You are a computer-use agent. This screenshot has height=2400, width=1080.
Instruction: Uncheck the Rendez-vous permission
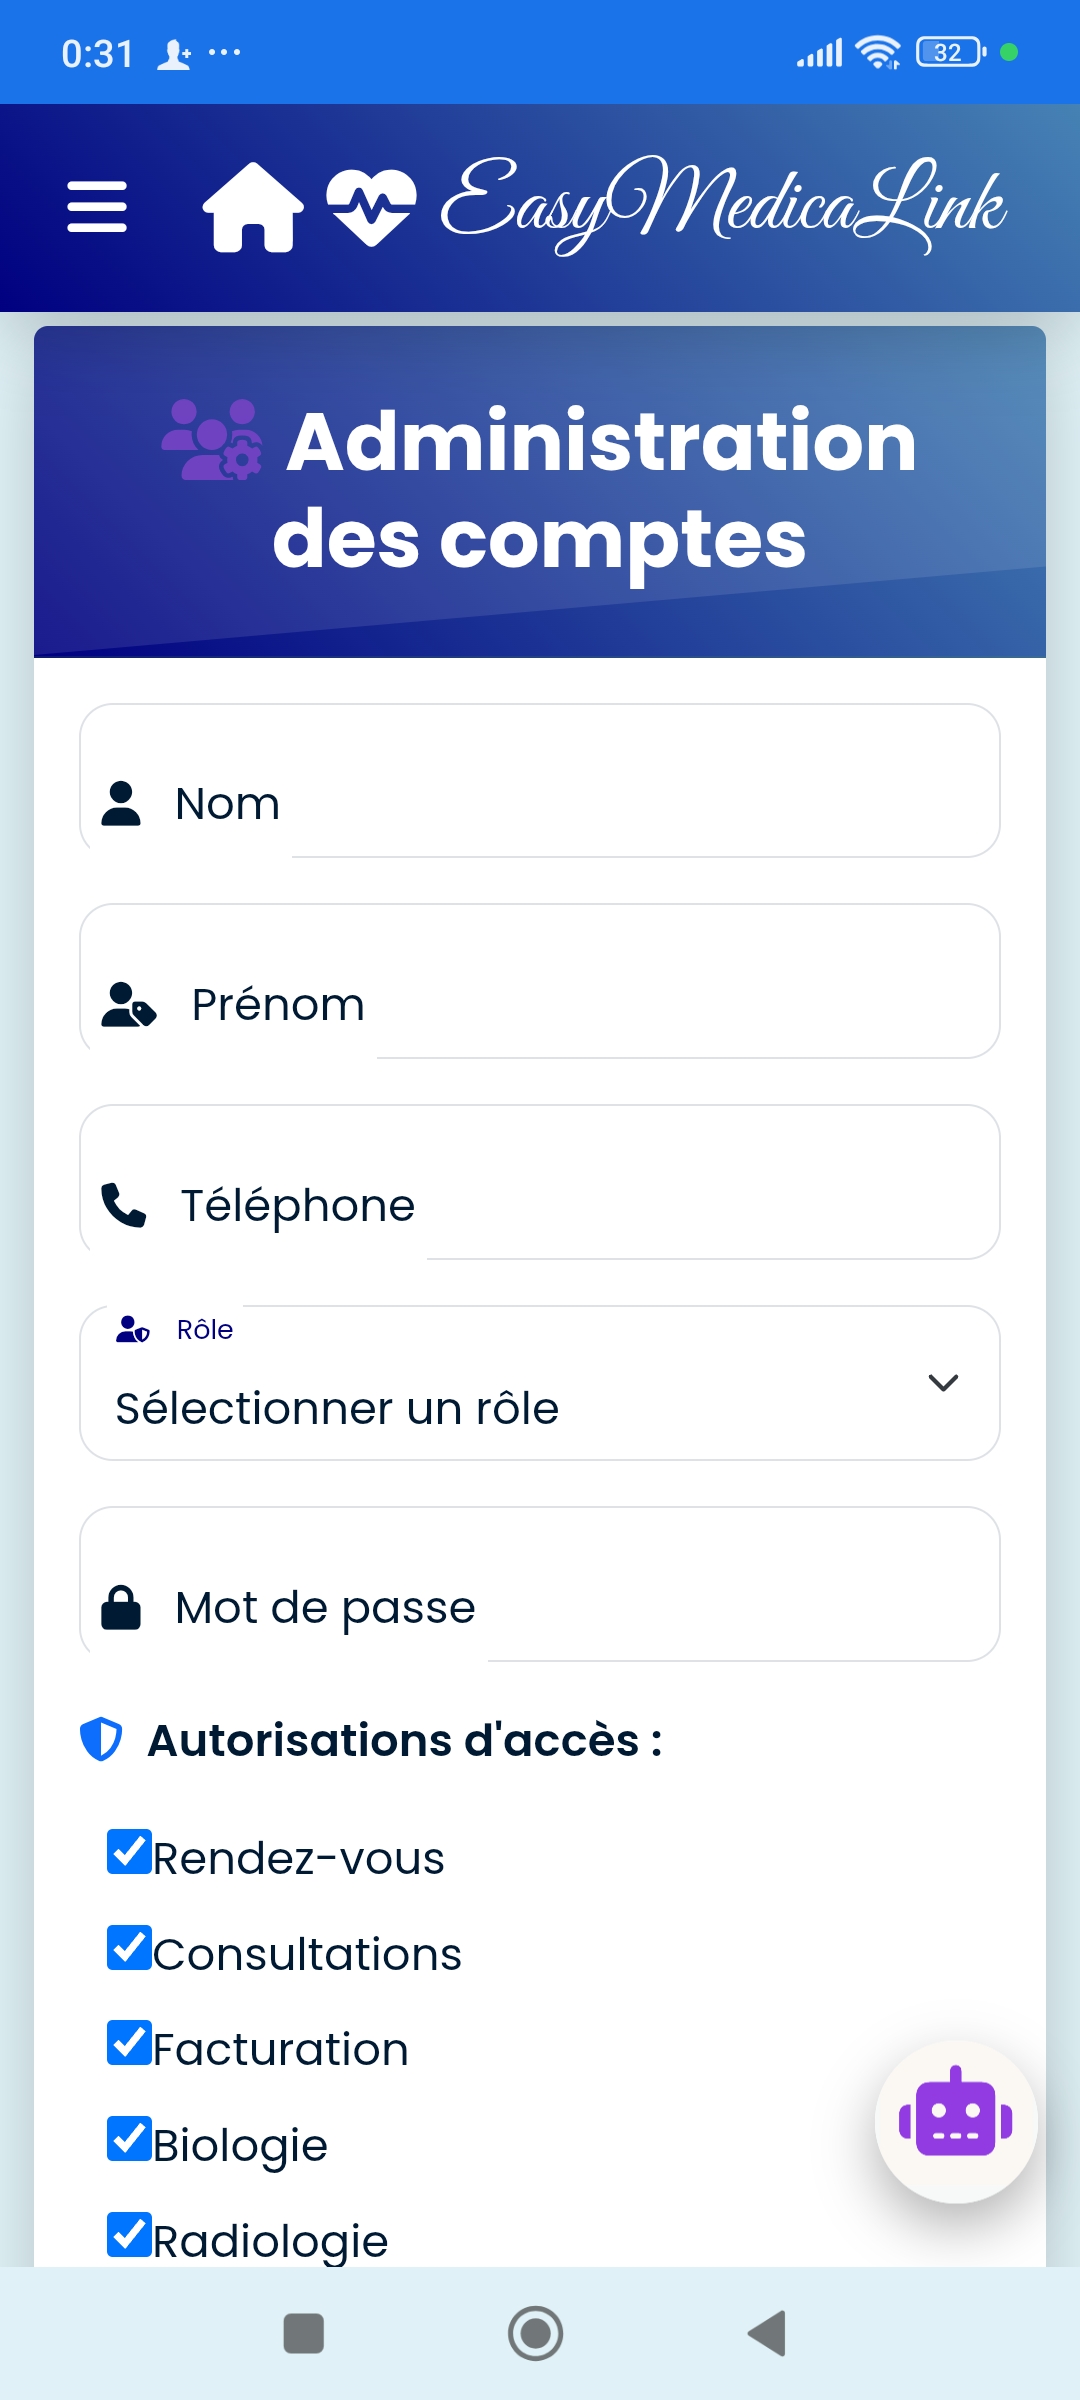pyautogui.click(x=130, y=1851)
